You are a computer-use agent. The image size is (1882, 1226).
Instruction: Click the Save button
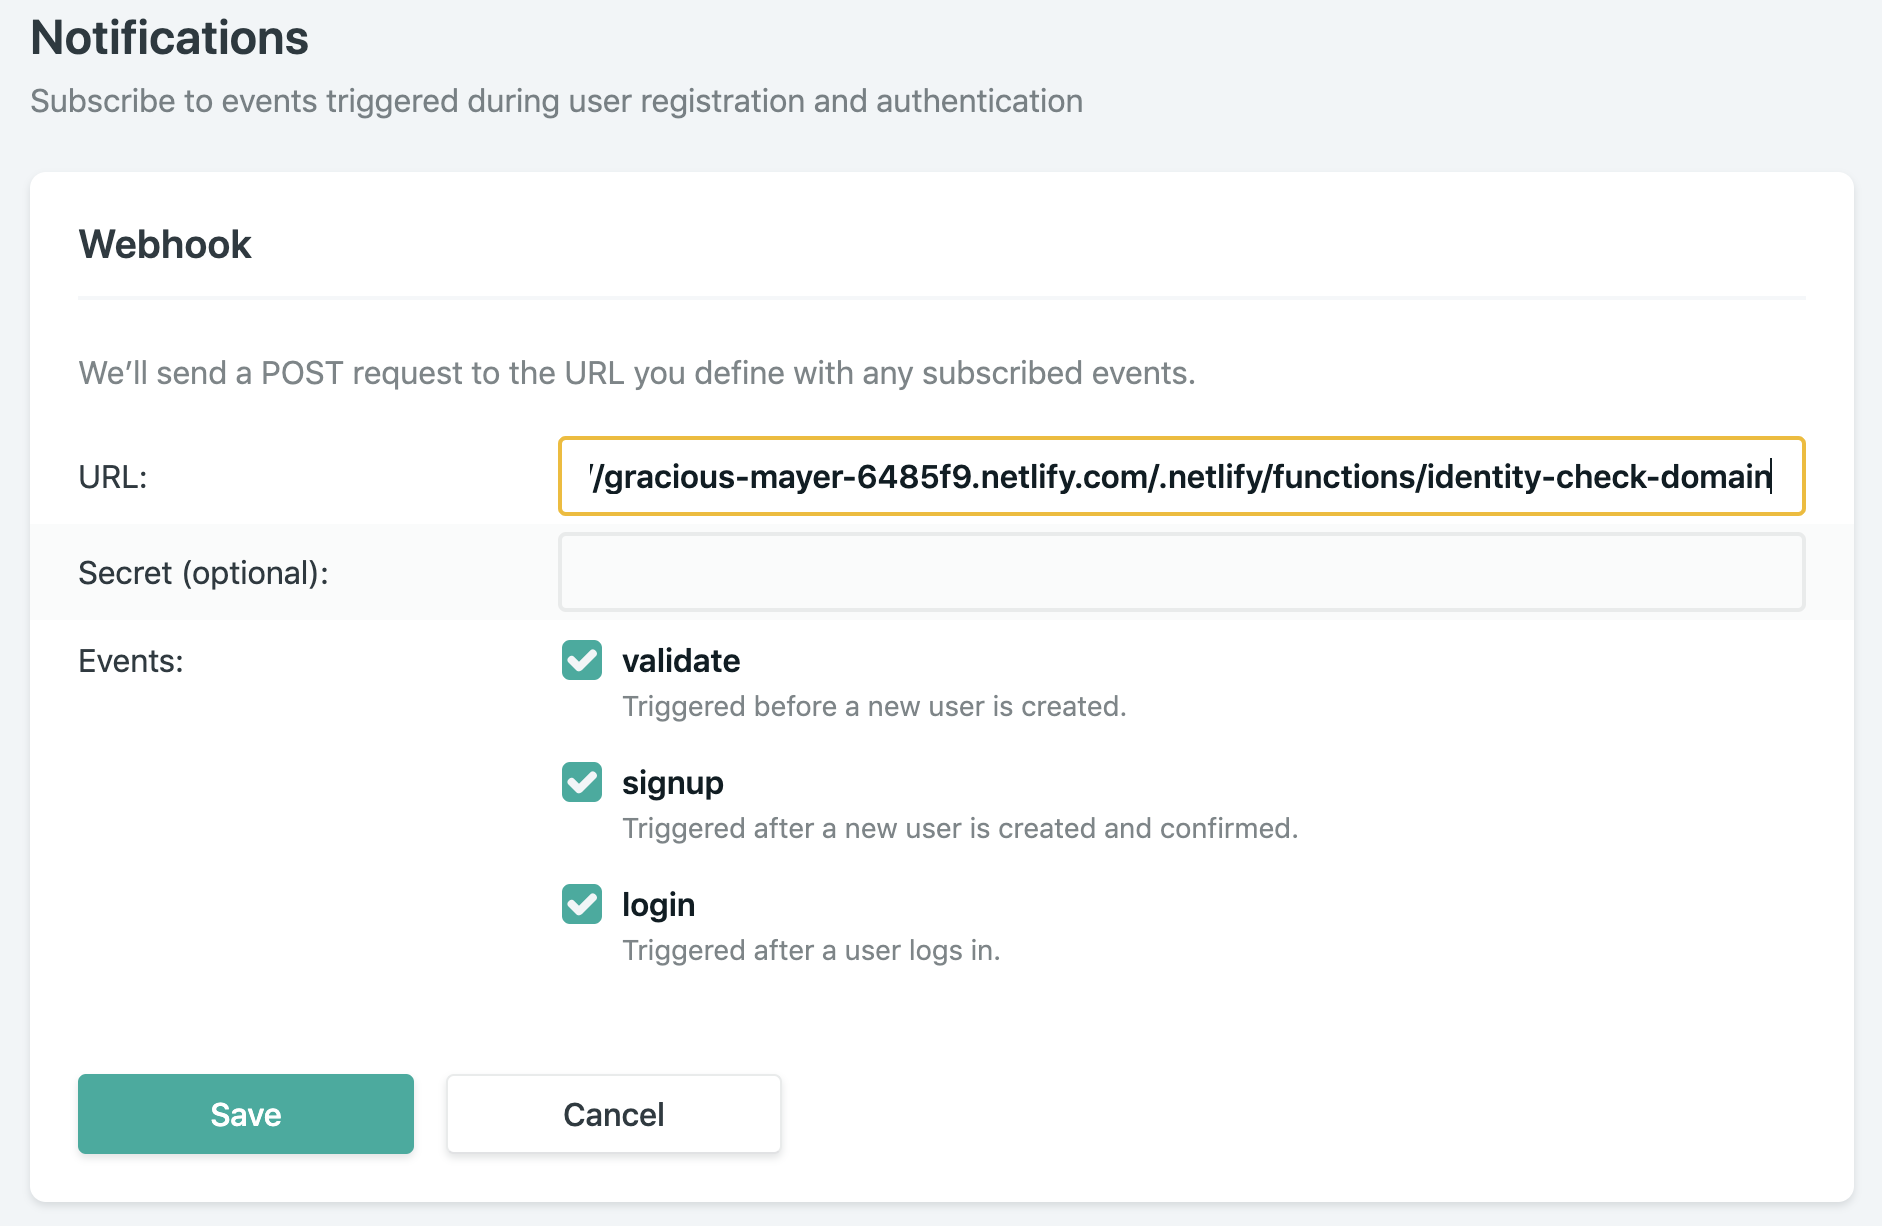[245, 1113]
